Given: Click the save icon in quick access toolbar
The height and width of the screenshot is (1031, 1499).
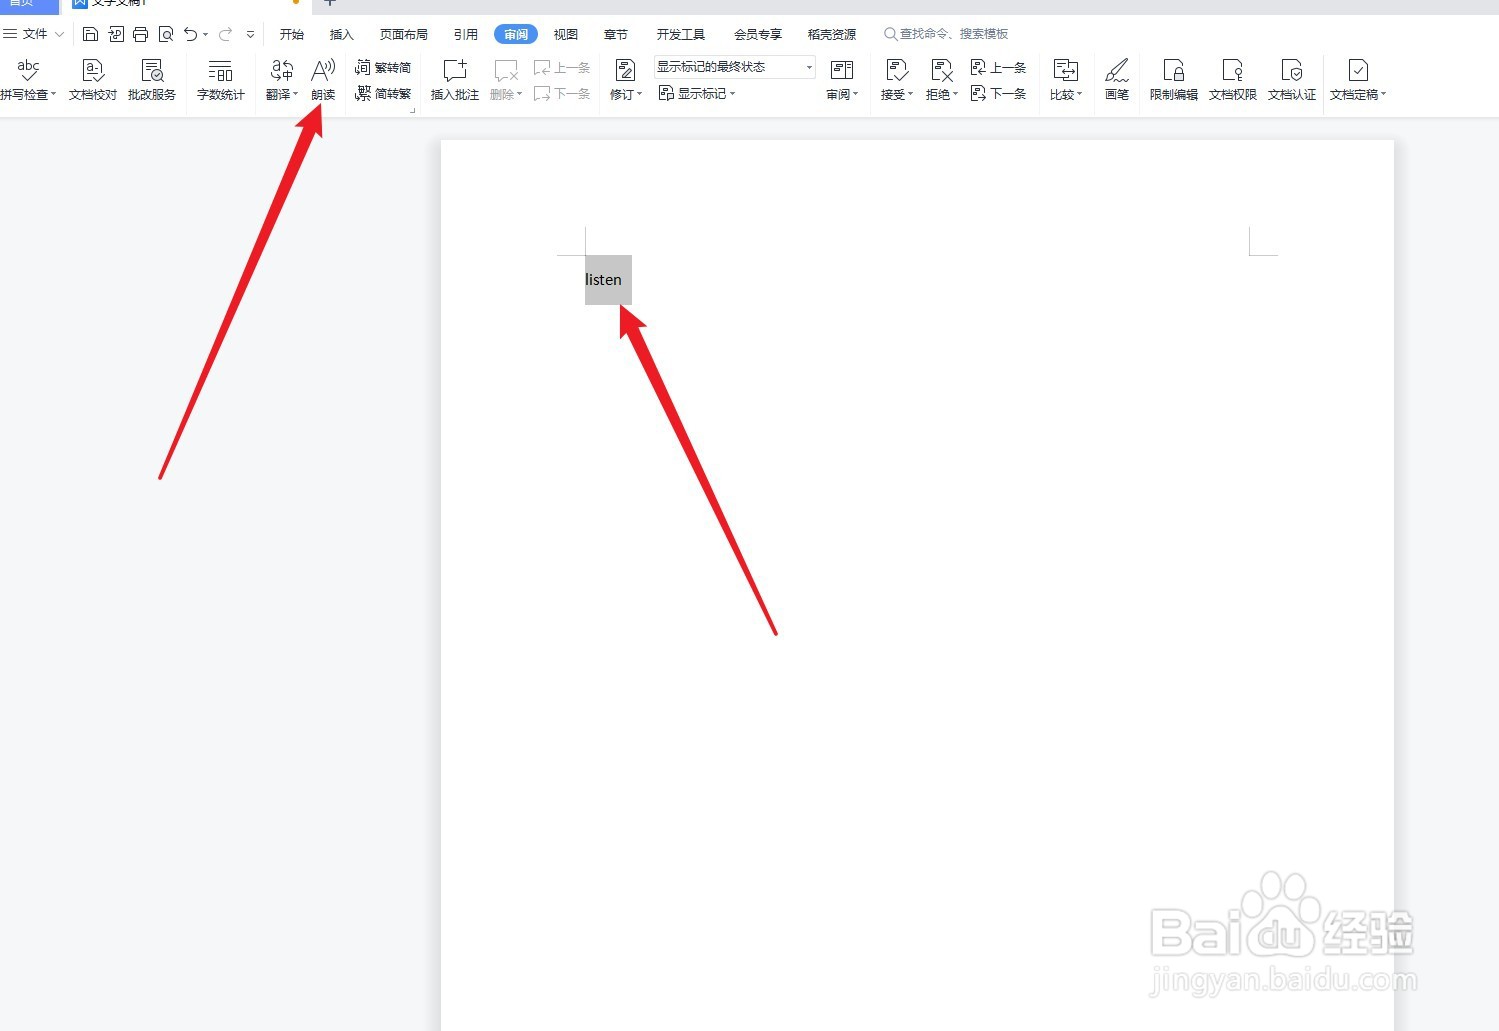Looking at the screenshot, I should tap(90, 34).
